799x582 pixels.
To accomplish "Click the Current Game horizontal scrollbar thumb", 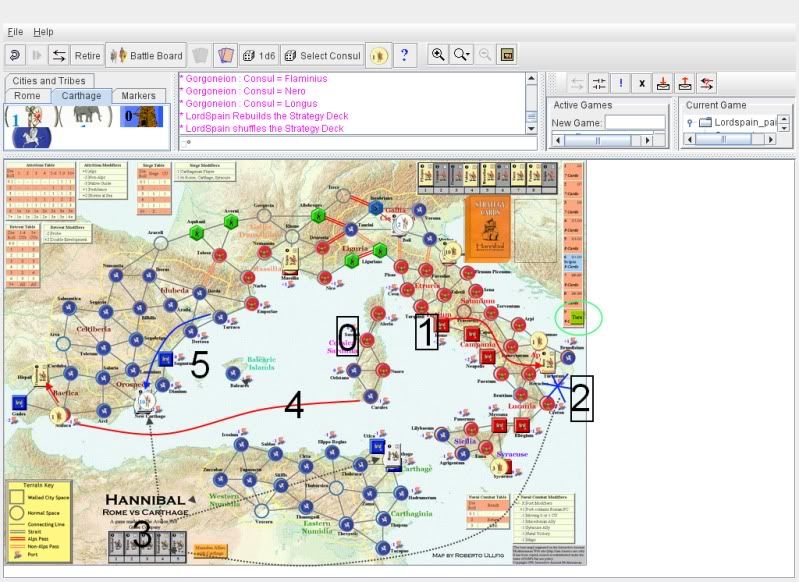I will [x=723, y=139].
